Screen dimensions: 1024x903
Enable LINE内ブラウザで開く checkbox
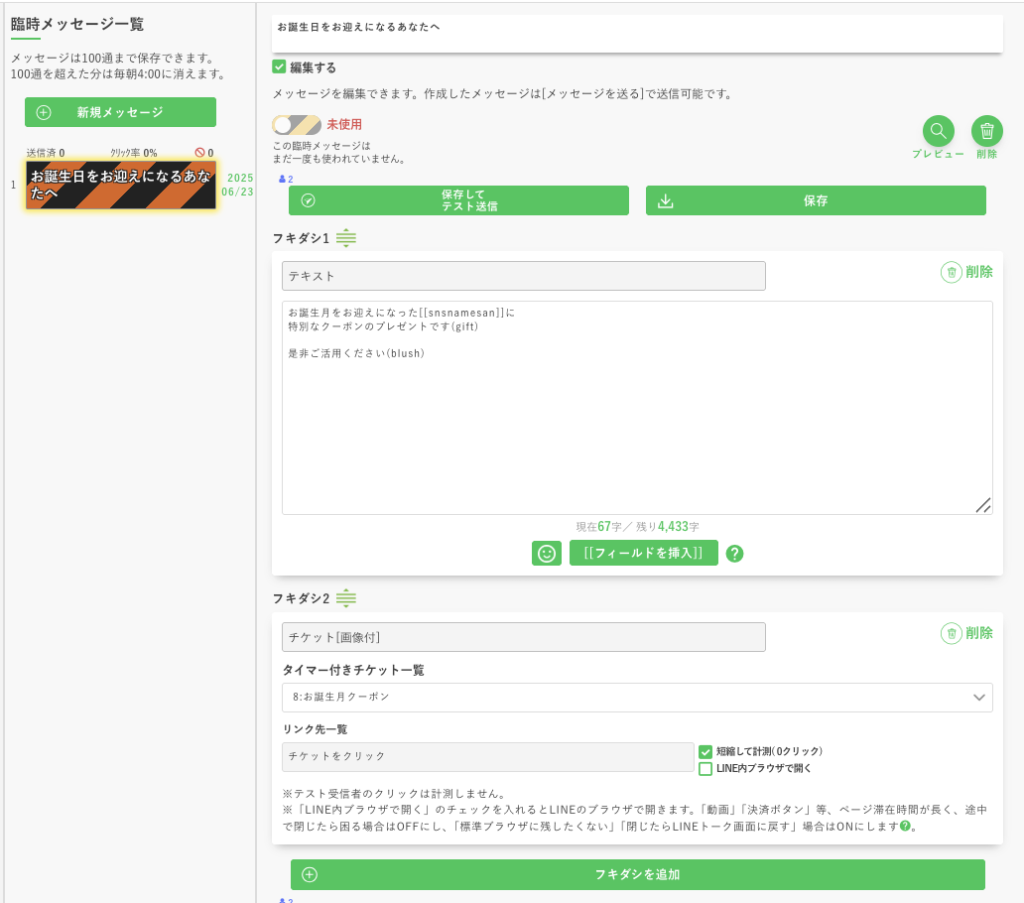click(x=706, y=769)
